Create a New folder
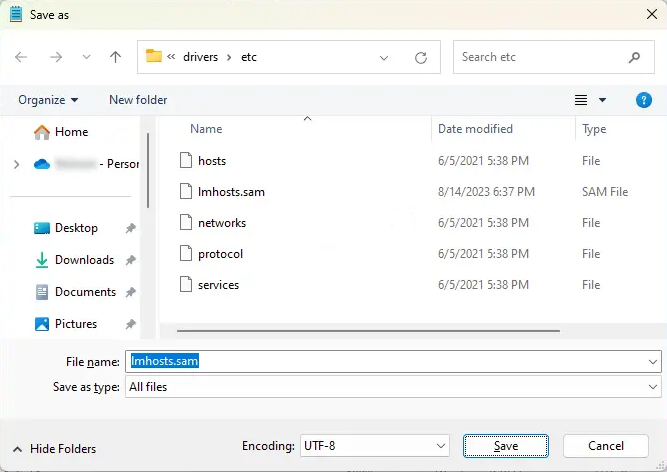Viewport: 667px width, 472px height. (x=138, y=100)
